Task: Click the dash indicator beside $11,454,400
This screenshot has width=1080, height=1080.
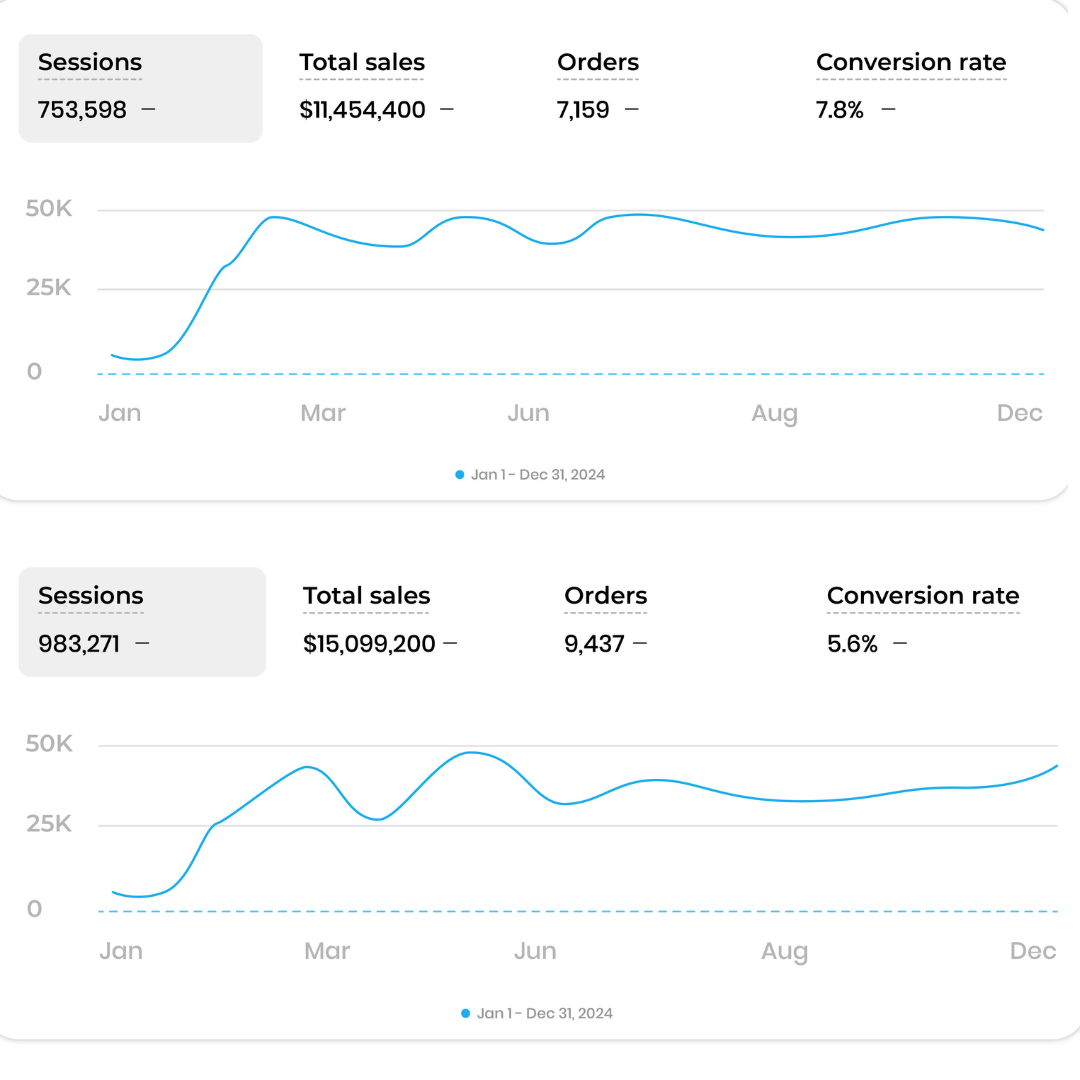Action: [446, 109]
